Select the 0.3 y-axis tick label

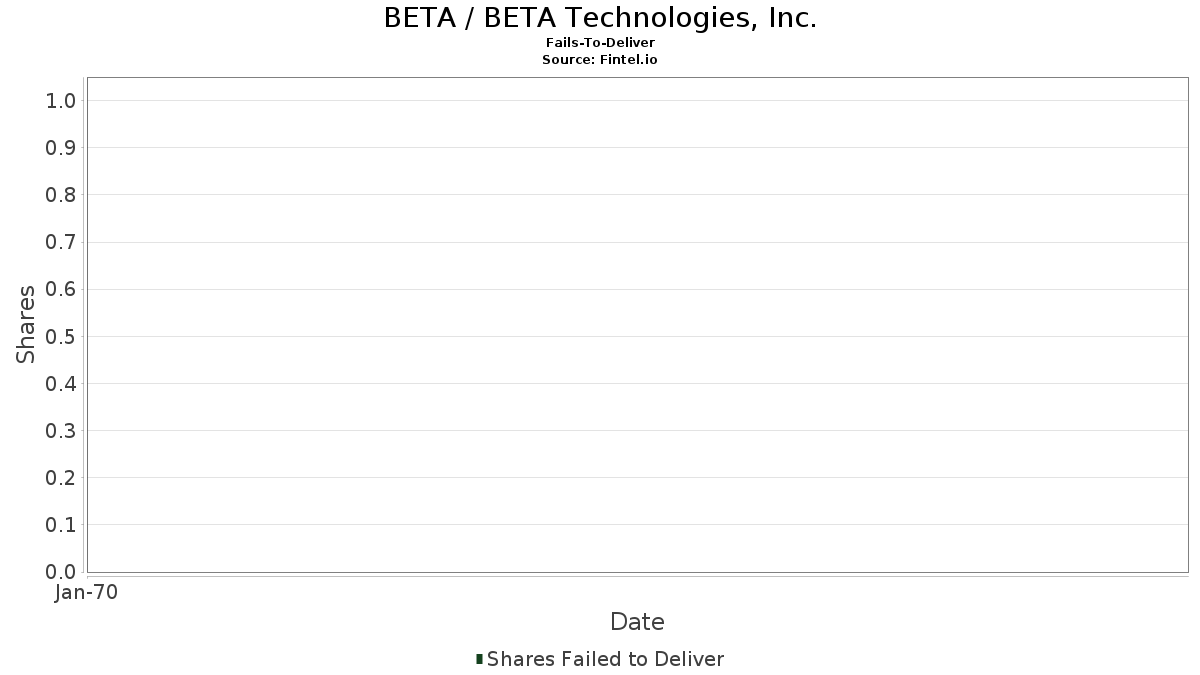[61, 431]
